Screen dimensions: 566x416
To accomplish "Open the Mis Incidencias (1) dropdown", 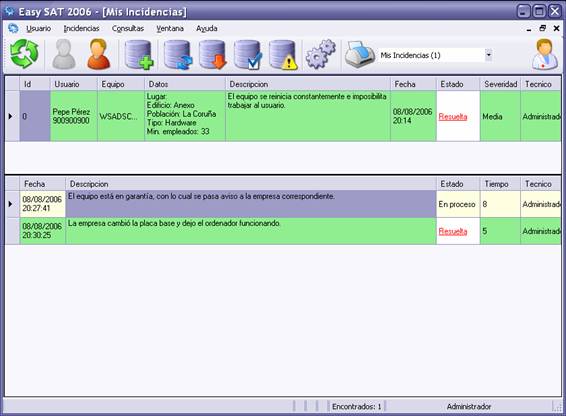I will coord(488,55).
